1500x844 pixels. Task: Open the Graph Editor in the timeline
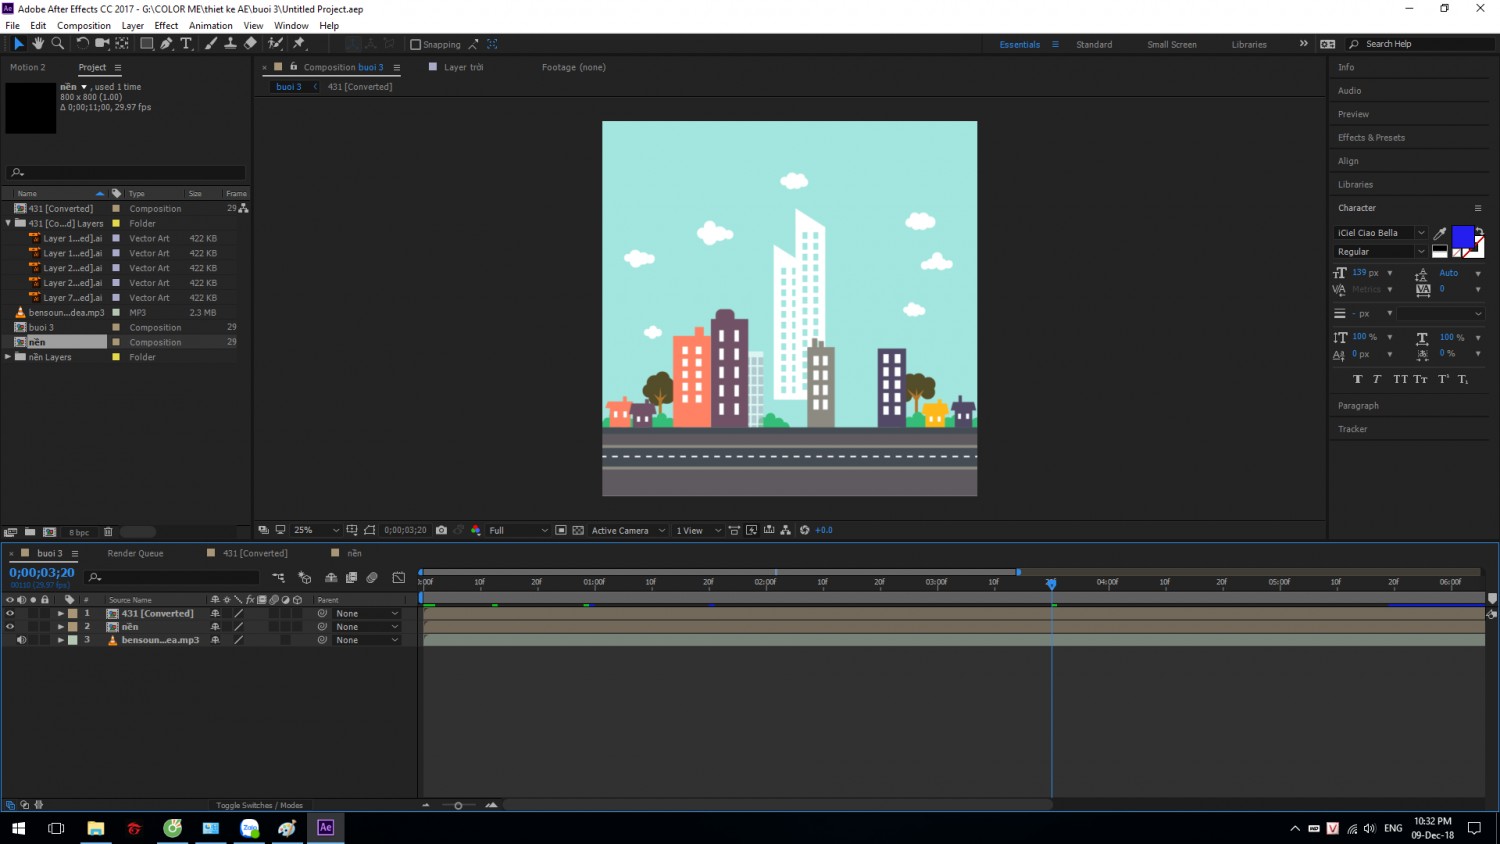[399, 577]
